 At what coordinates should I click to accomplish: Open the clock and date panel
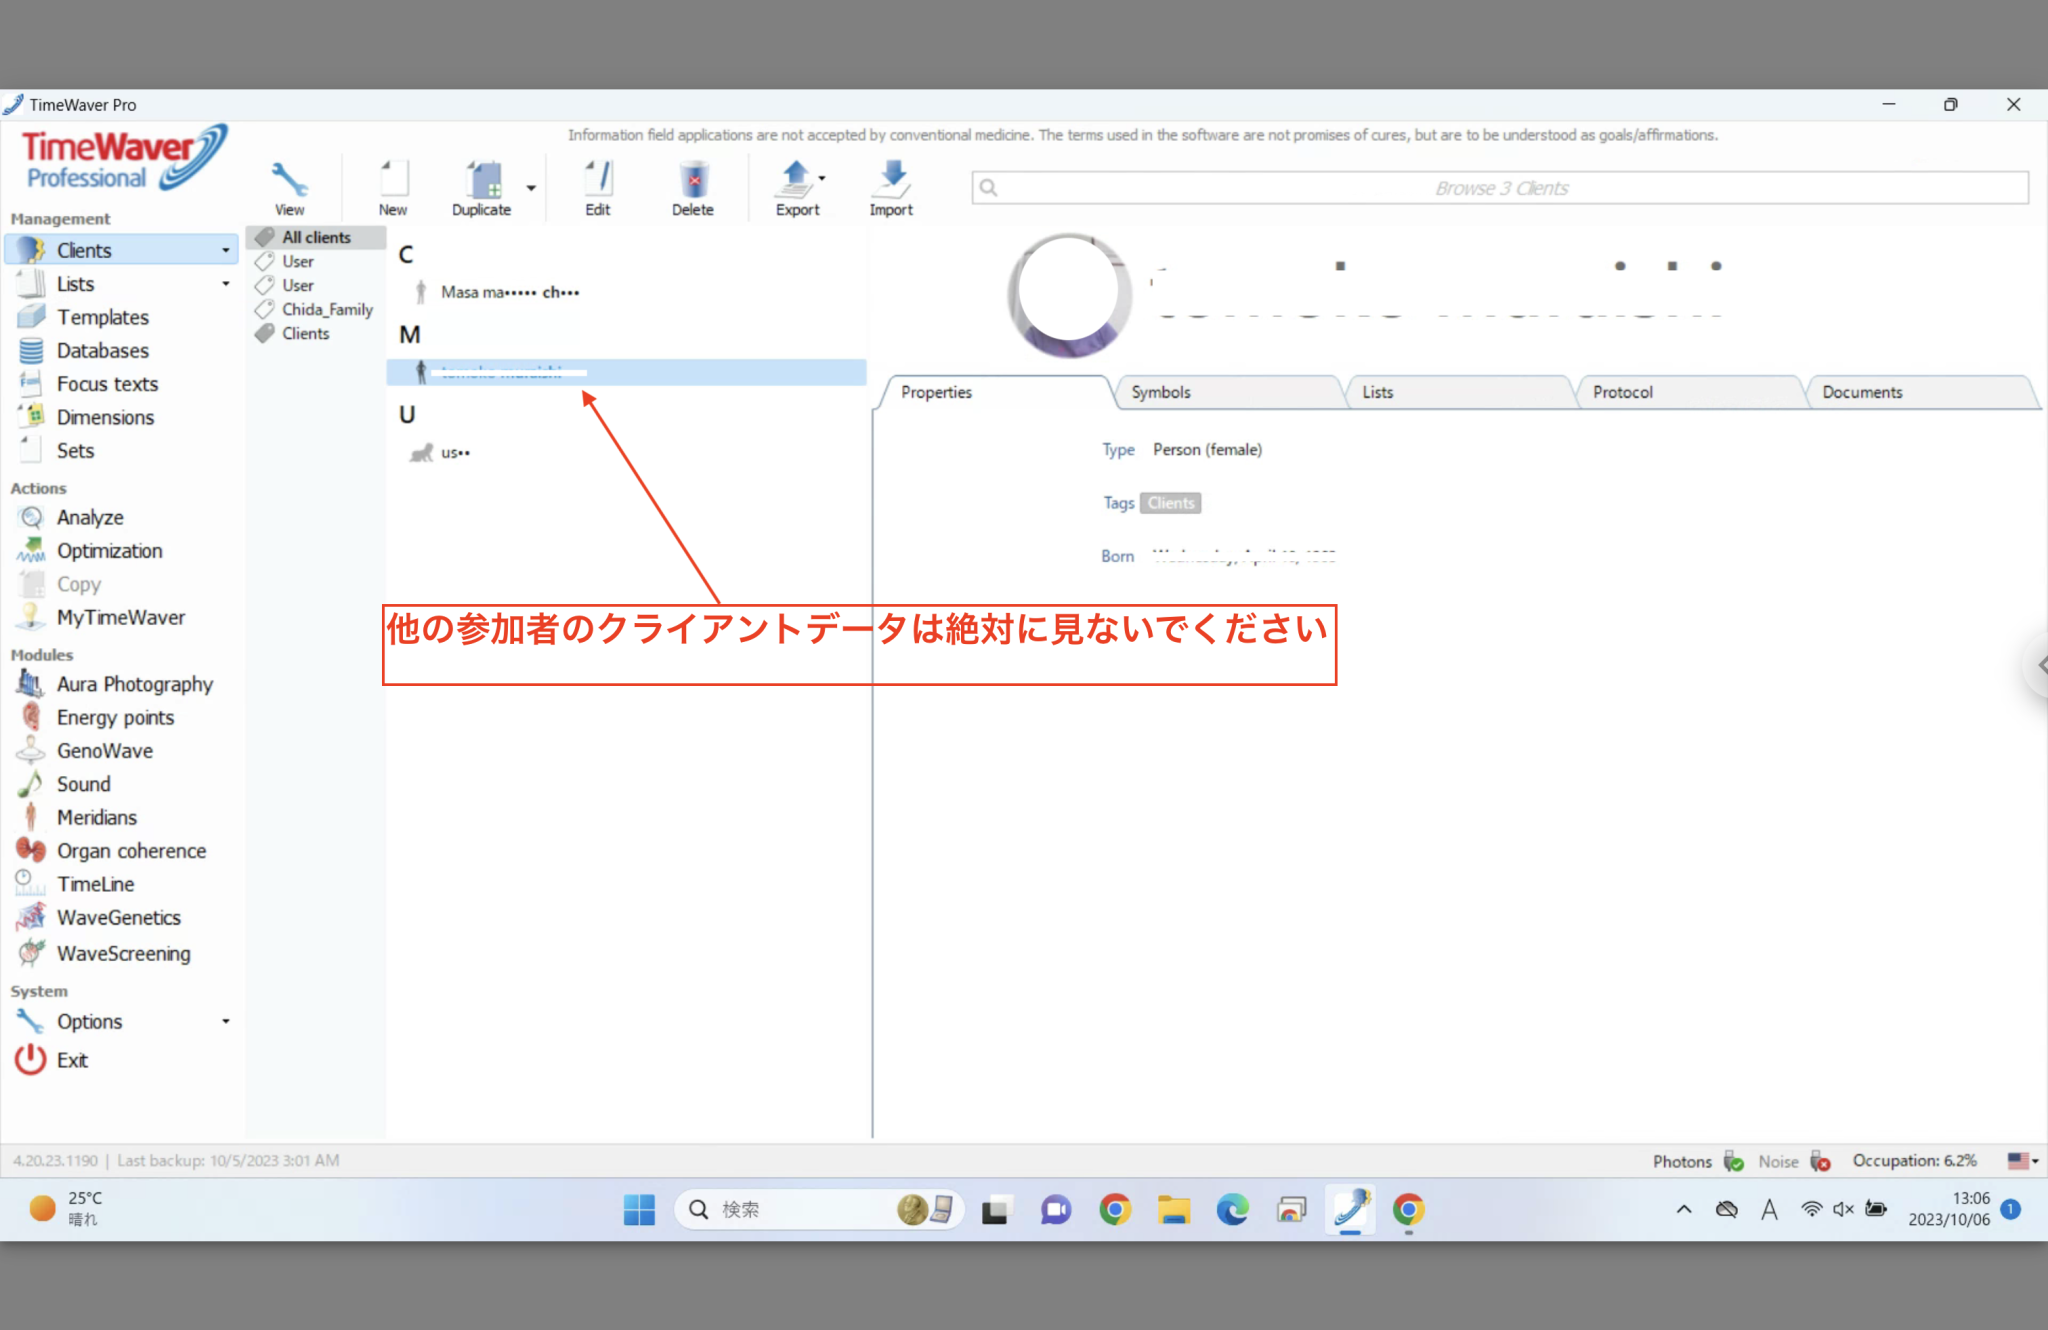point(1949,1209)
